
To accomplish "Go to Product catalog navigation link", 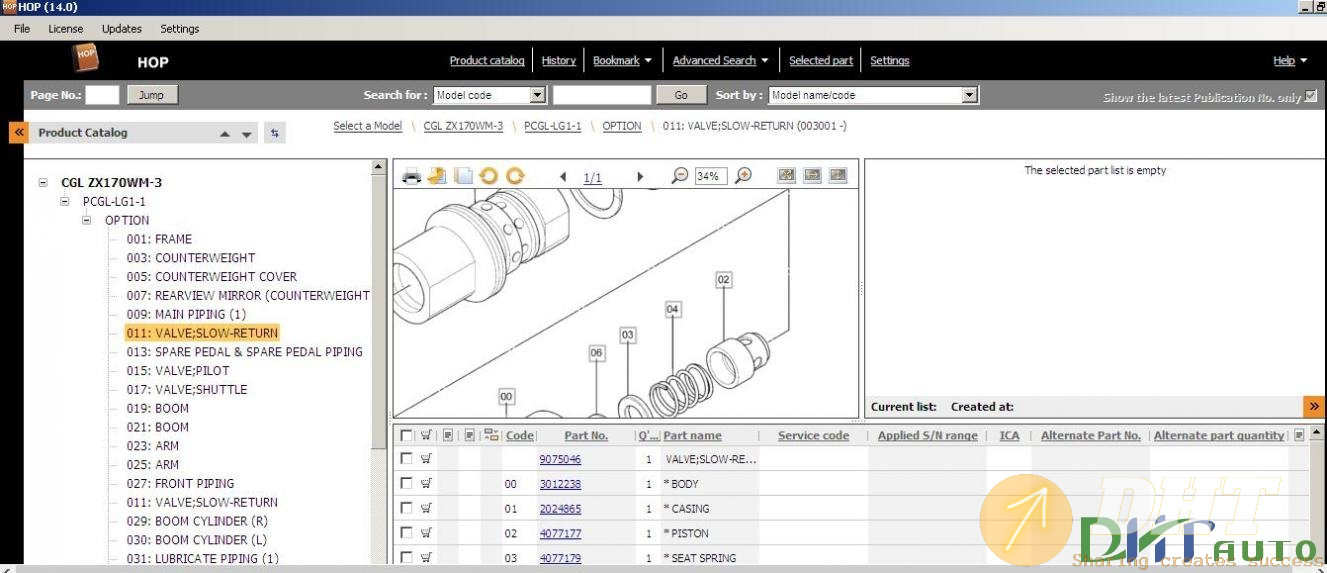I will pyautogui.click(x=487, y=61).
